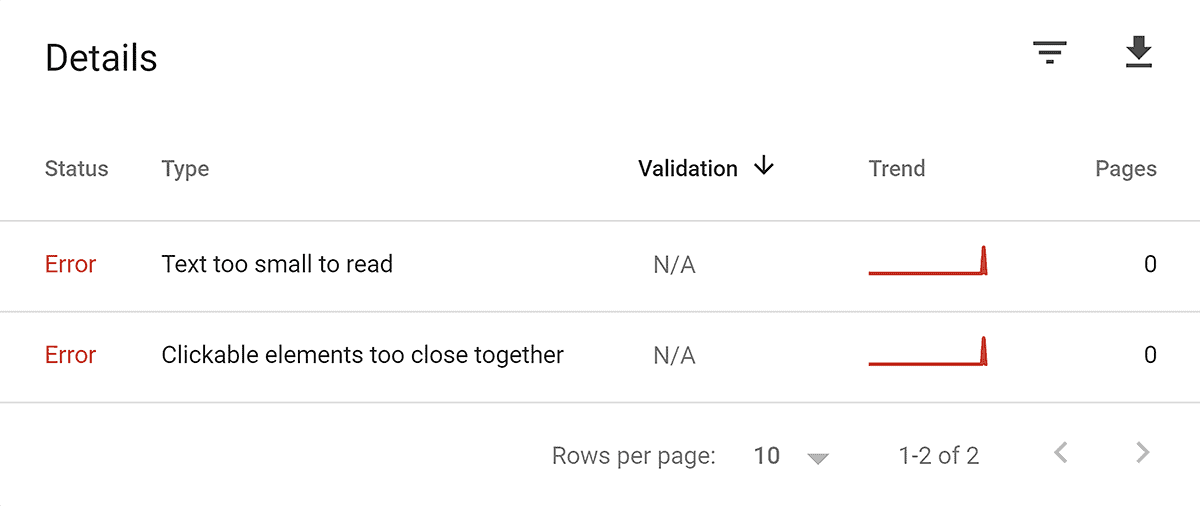Click N/A validation for Text too small
The image size is (1200, 506).
[674, 265]
